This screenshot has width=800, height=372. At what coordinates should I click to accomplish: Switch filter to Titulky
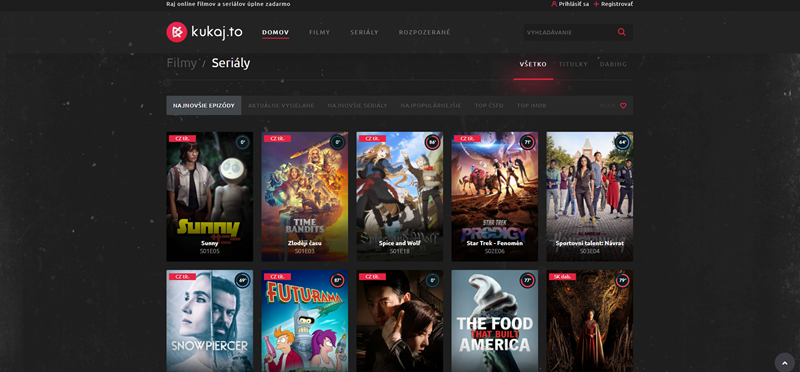click(573, 64)
